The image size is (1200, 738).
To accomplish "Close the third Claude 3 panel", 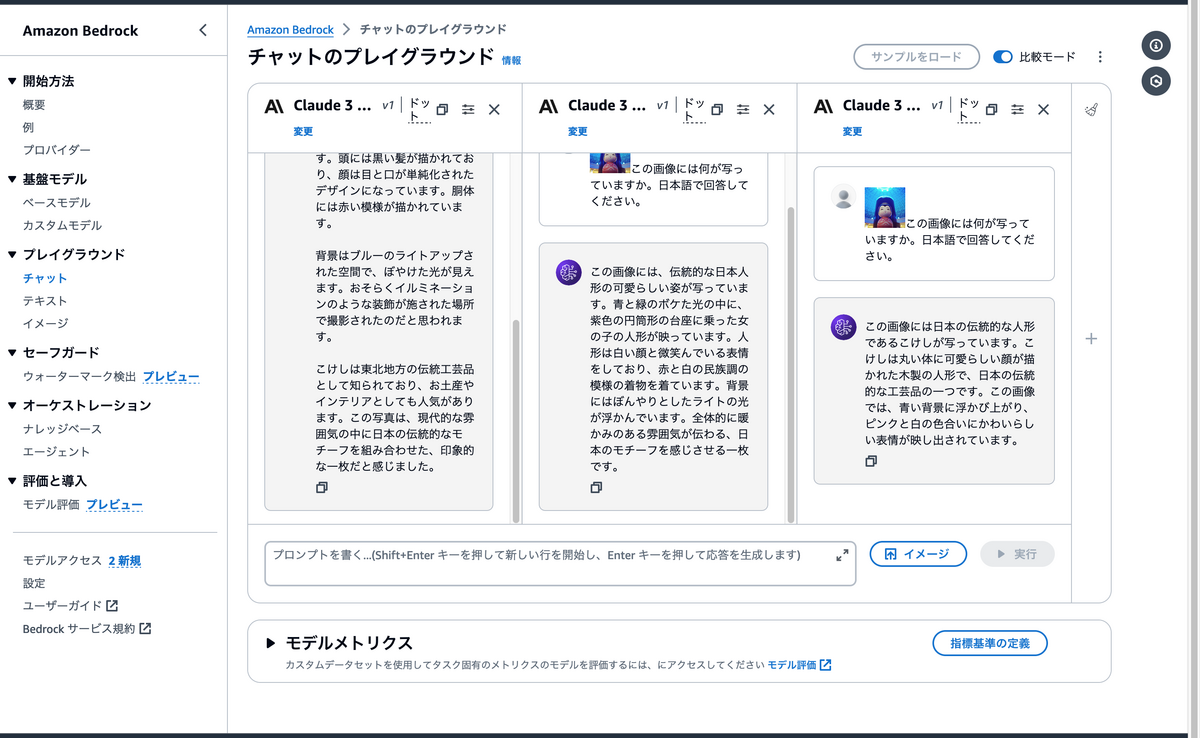I will coord(1044,110).
